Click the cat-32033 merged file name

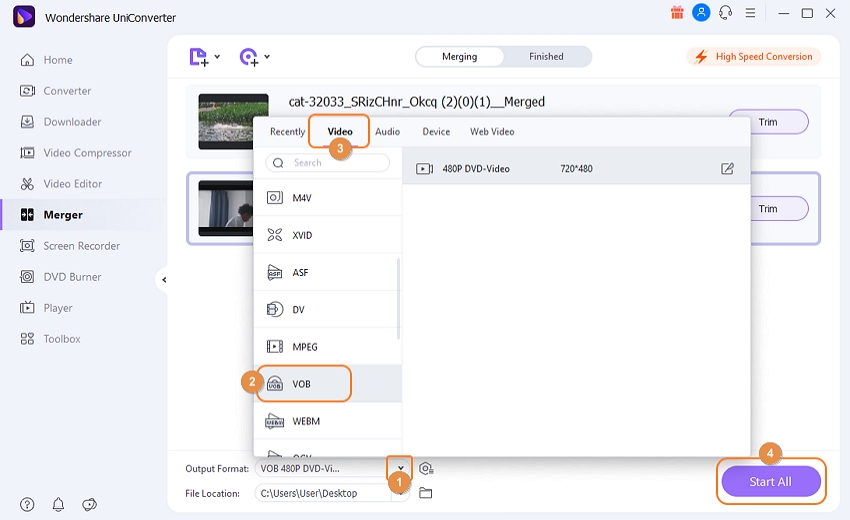click(416, 102)
